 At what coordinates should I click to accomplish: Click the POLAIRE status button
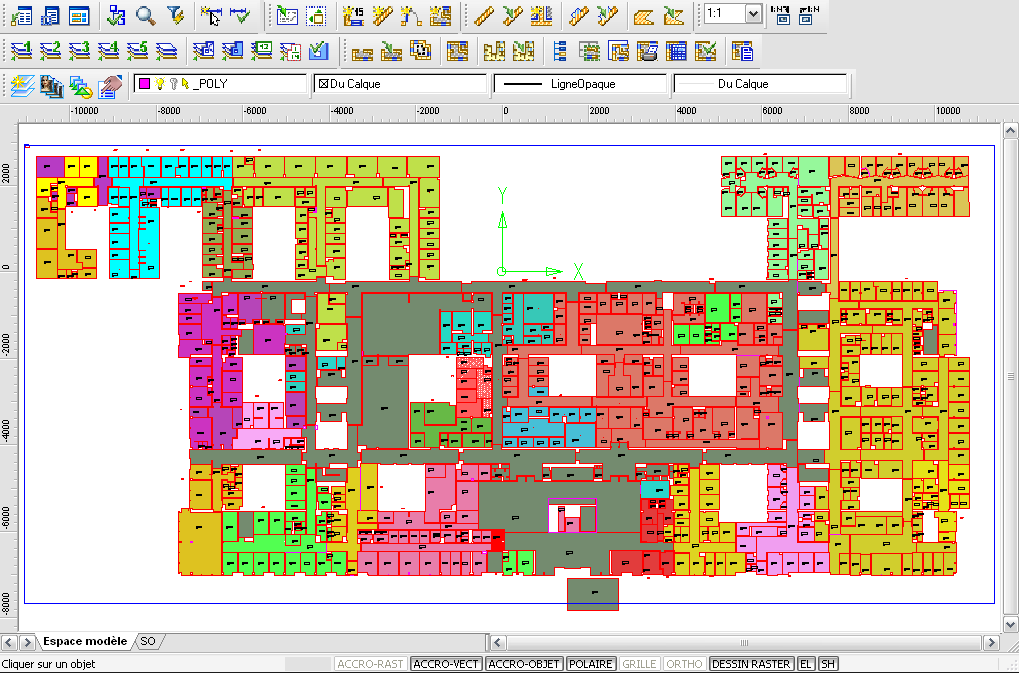(592, 664)
